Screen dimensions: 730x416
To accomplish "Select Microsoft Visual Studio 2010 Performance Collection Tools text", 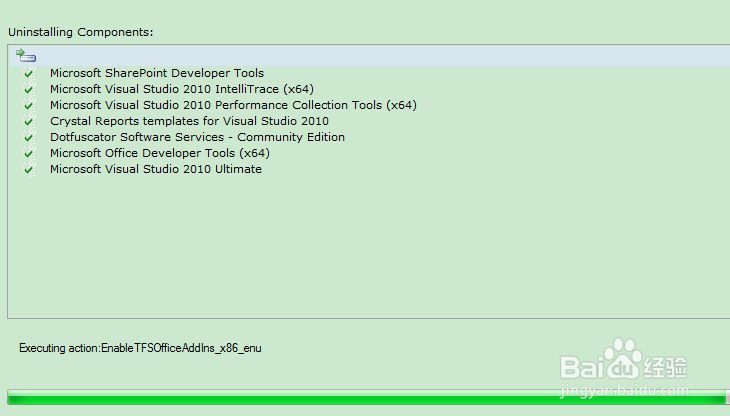I will 233,105.
